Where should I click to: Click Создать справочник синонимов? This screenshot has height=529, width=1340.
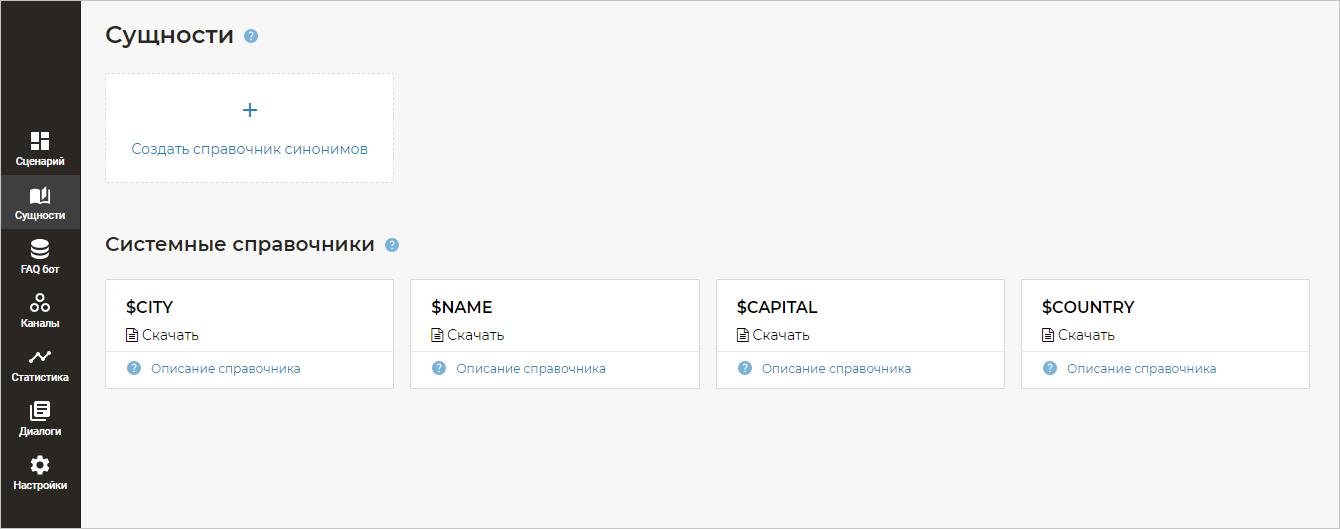coord(250,149)
